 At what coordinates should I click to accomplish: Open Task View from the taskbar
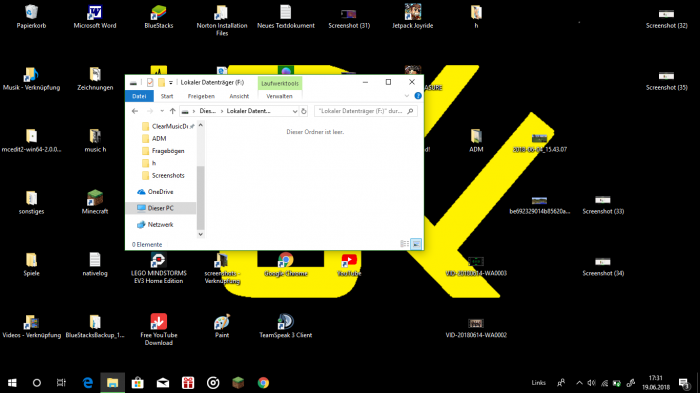pos(61,383)
